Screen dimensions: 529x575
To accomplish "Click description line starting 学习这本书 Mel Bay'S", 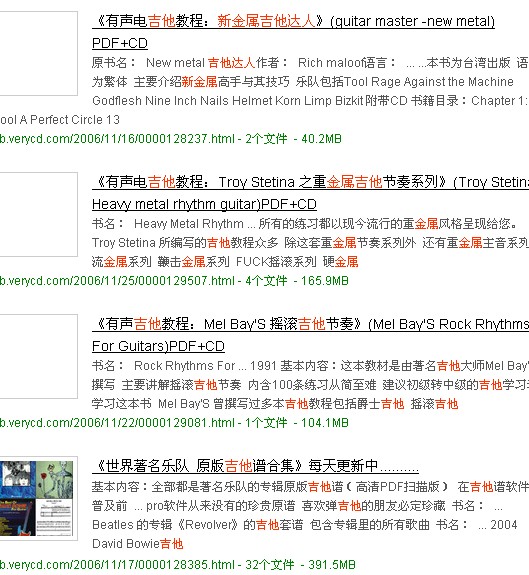I will click(275, 404).
